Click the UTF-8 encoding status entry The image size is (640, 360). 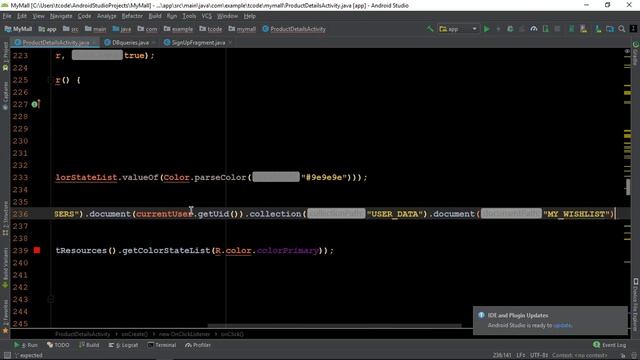point(539,356)
